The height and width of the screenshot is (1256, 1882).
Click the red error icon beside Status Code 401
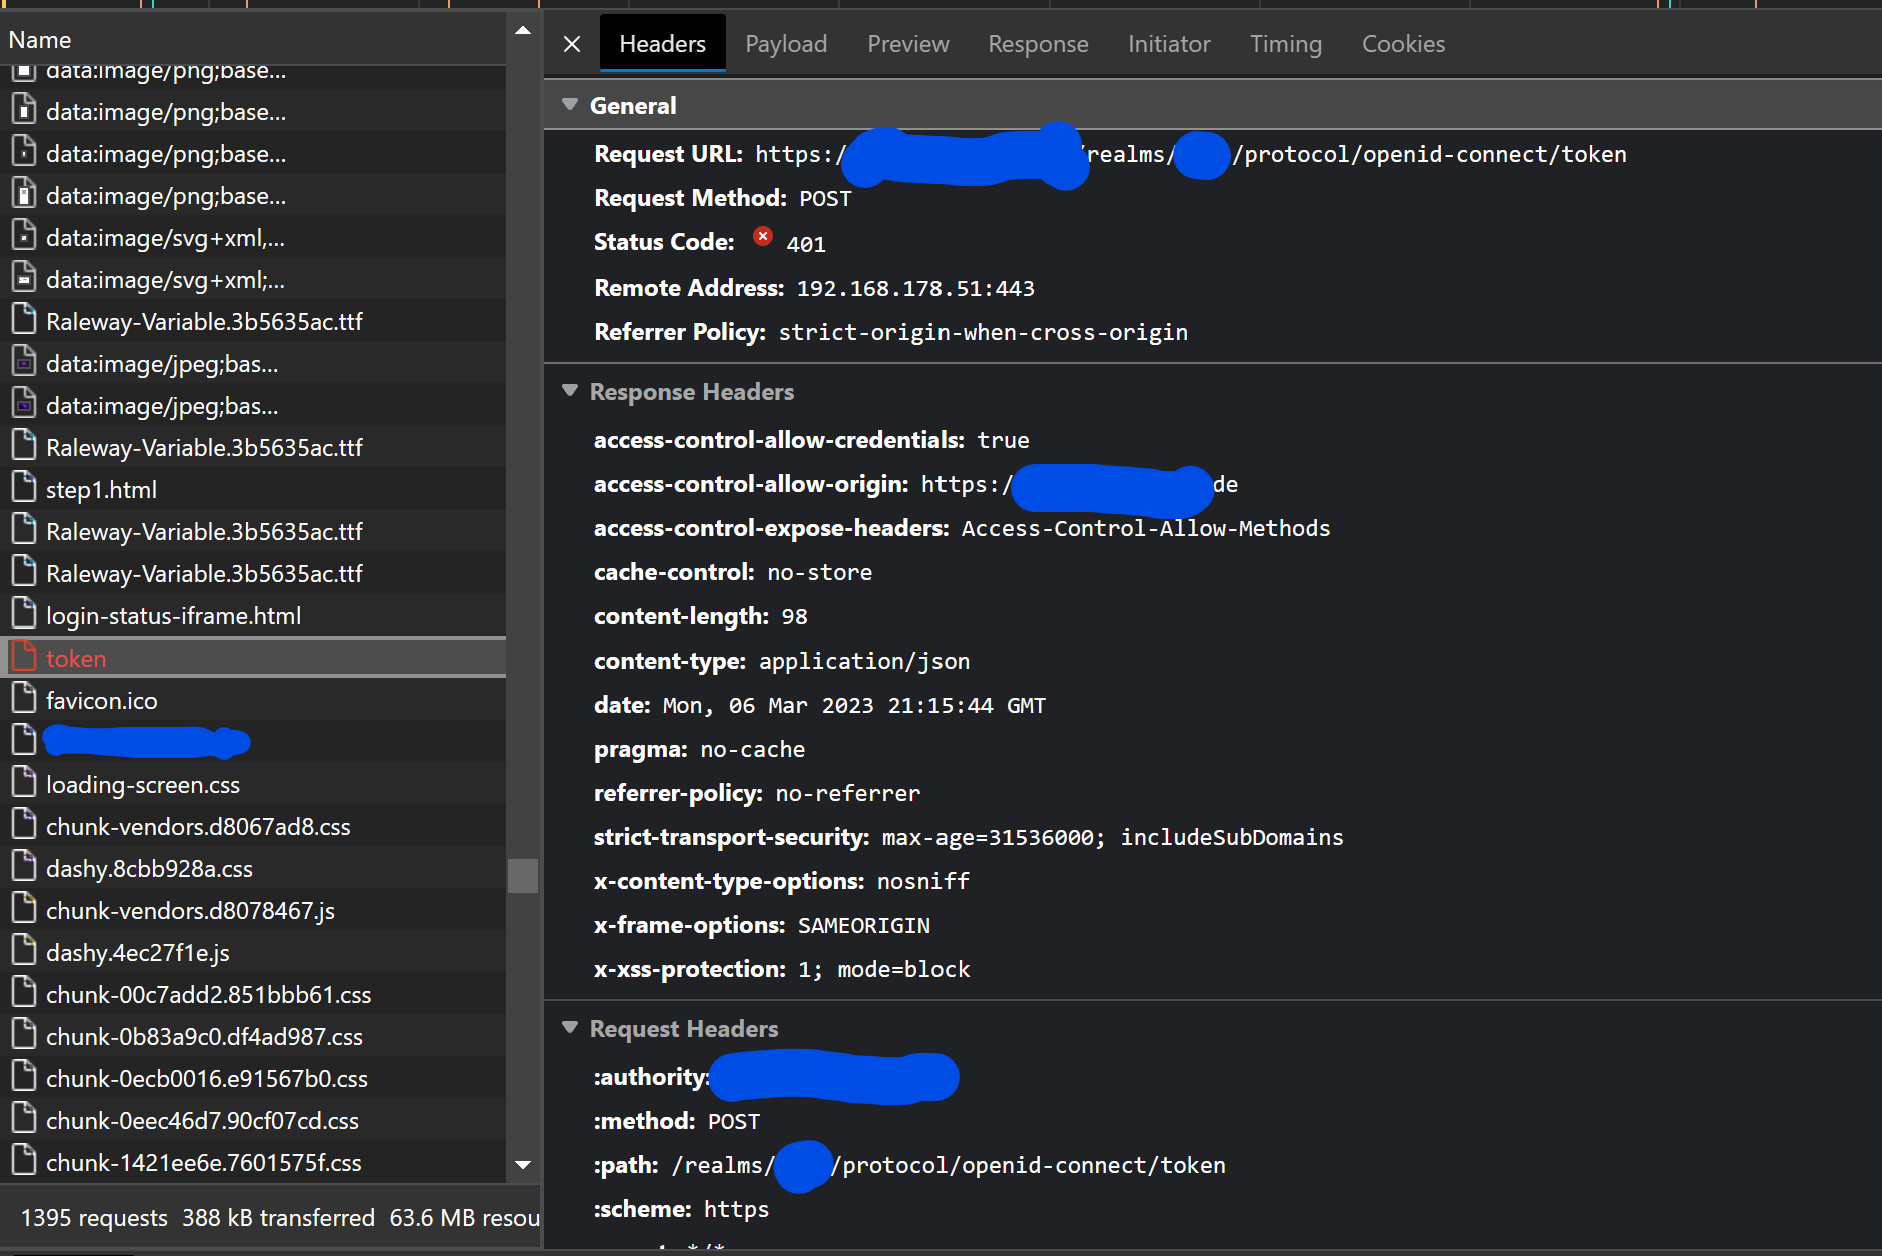762,237
